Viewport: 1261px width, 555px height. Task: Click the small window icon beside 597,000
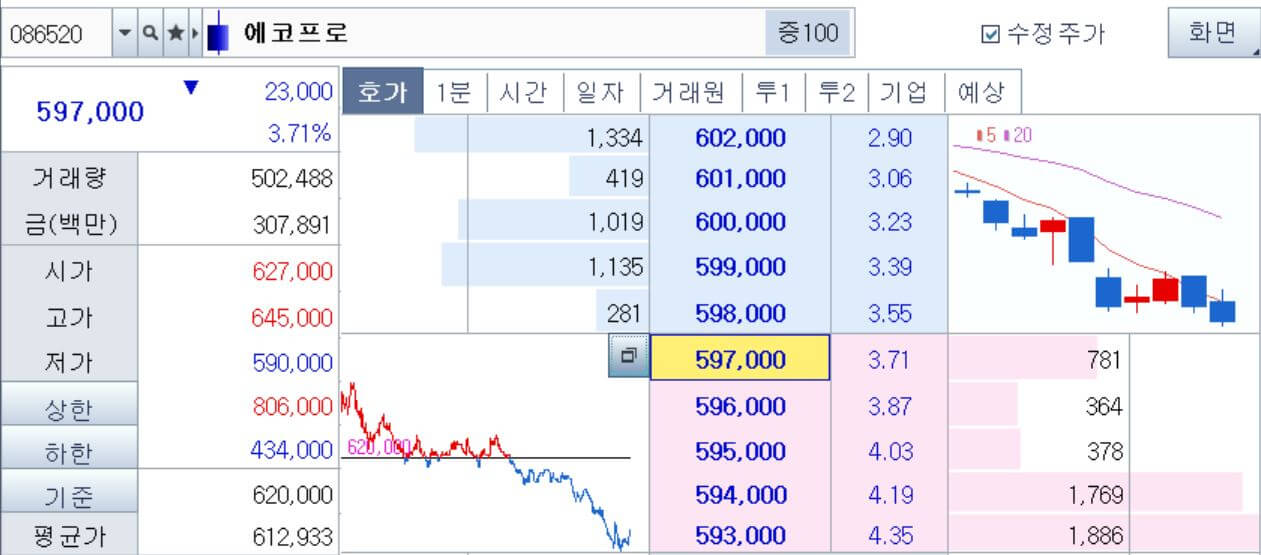pos(628,356)
